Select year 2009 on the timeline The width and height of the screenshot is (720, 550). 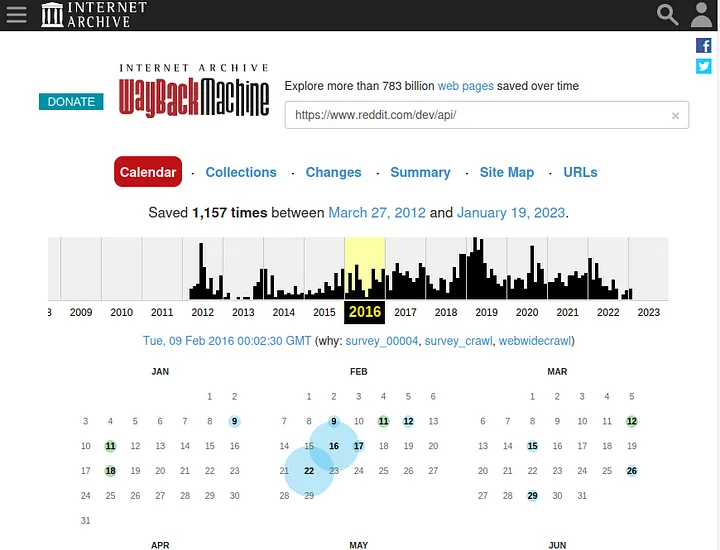(81, 312)
